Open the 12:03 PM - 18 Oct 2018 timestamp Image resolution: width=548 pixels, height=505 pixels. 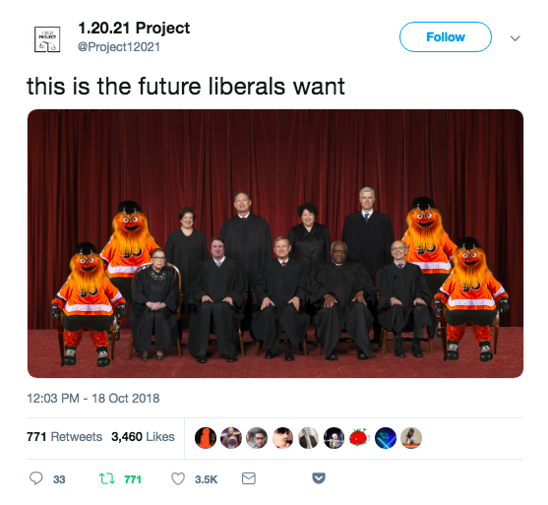click(93, 398)
